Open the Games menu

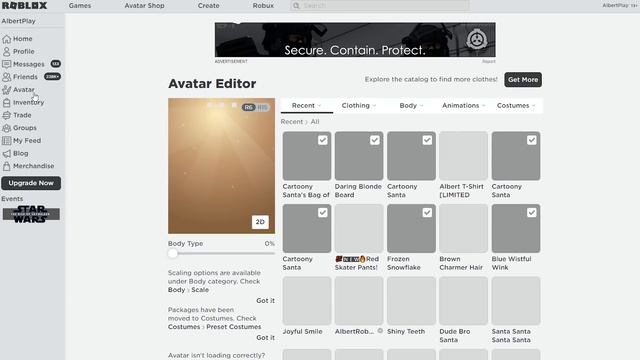80,6
